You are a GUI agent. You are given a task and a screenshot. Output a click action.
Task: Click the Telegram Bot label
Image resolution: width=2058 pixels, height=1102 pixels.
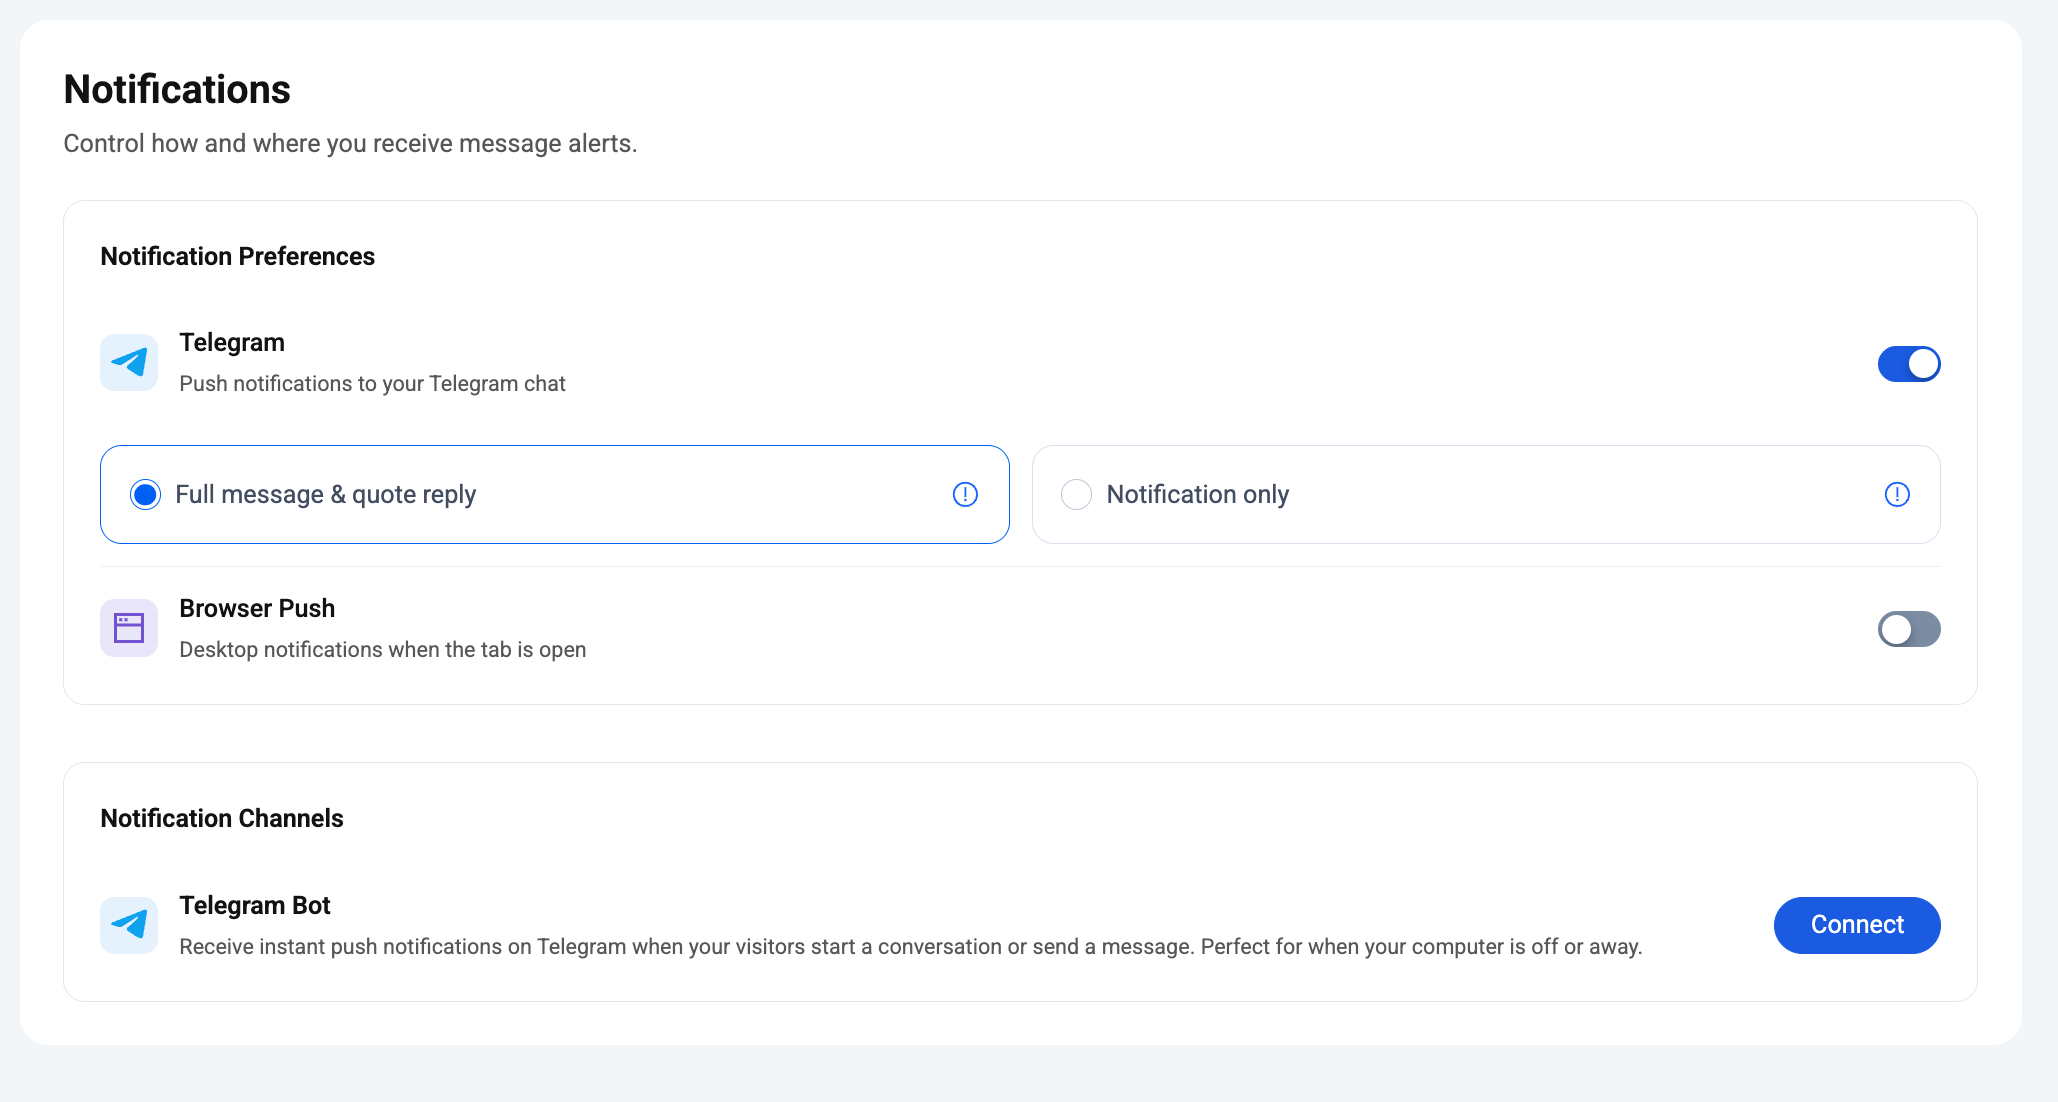(255, 905)
